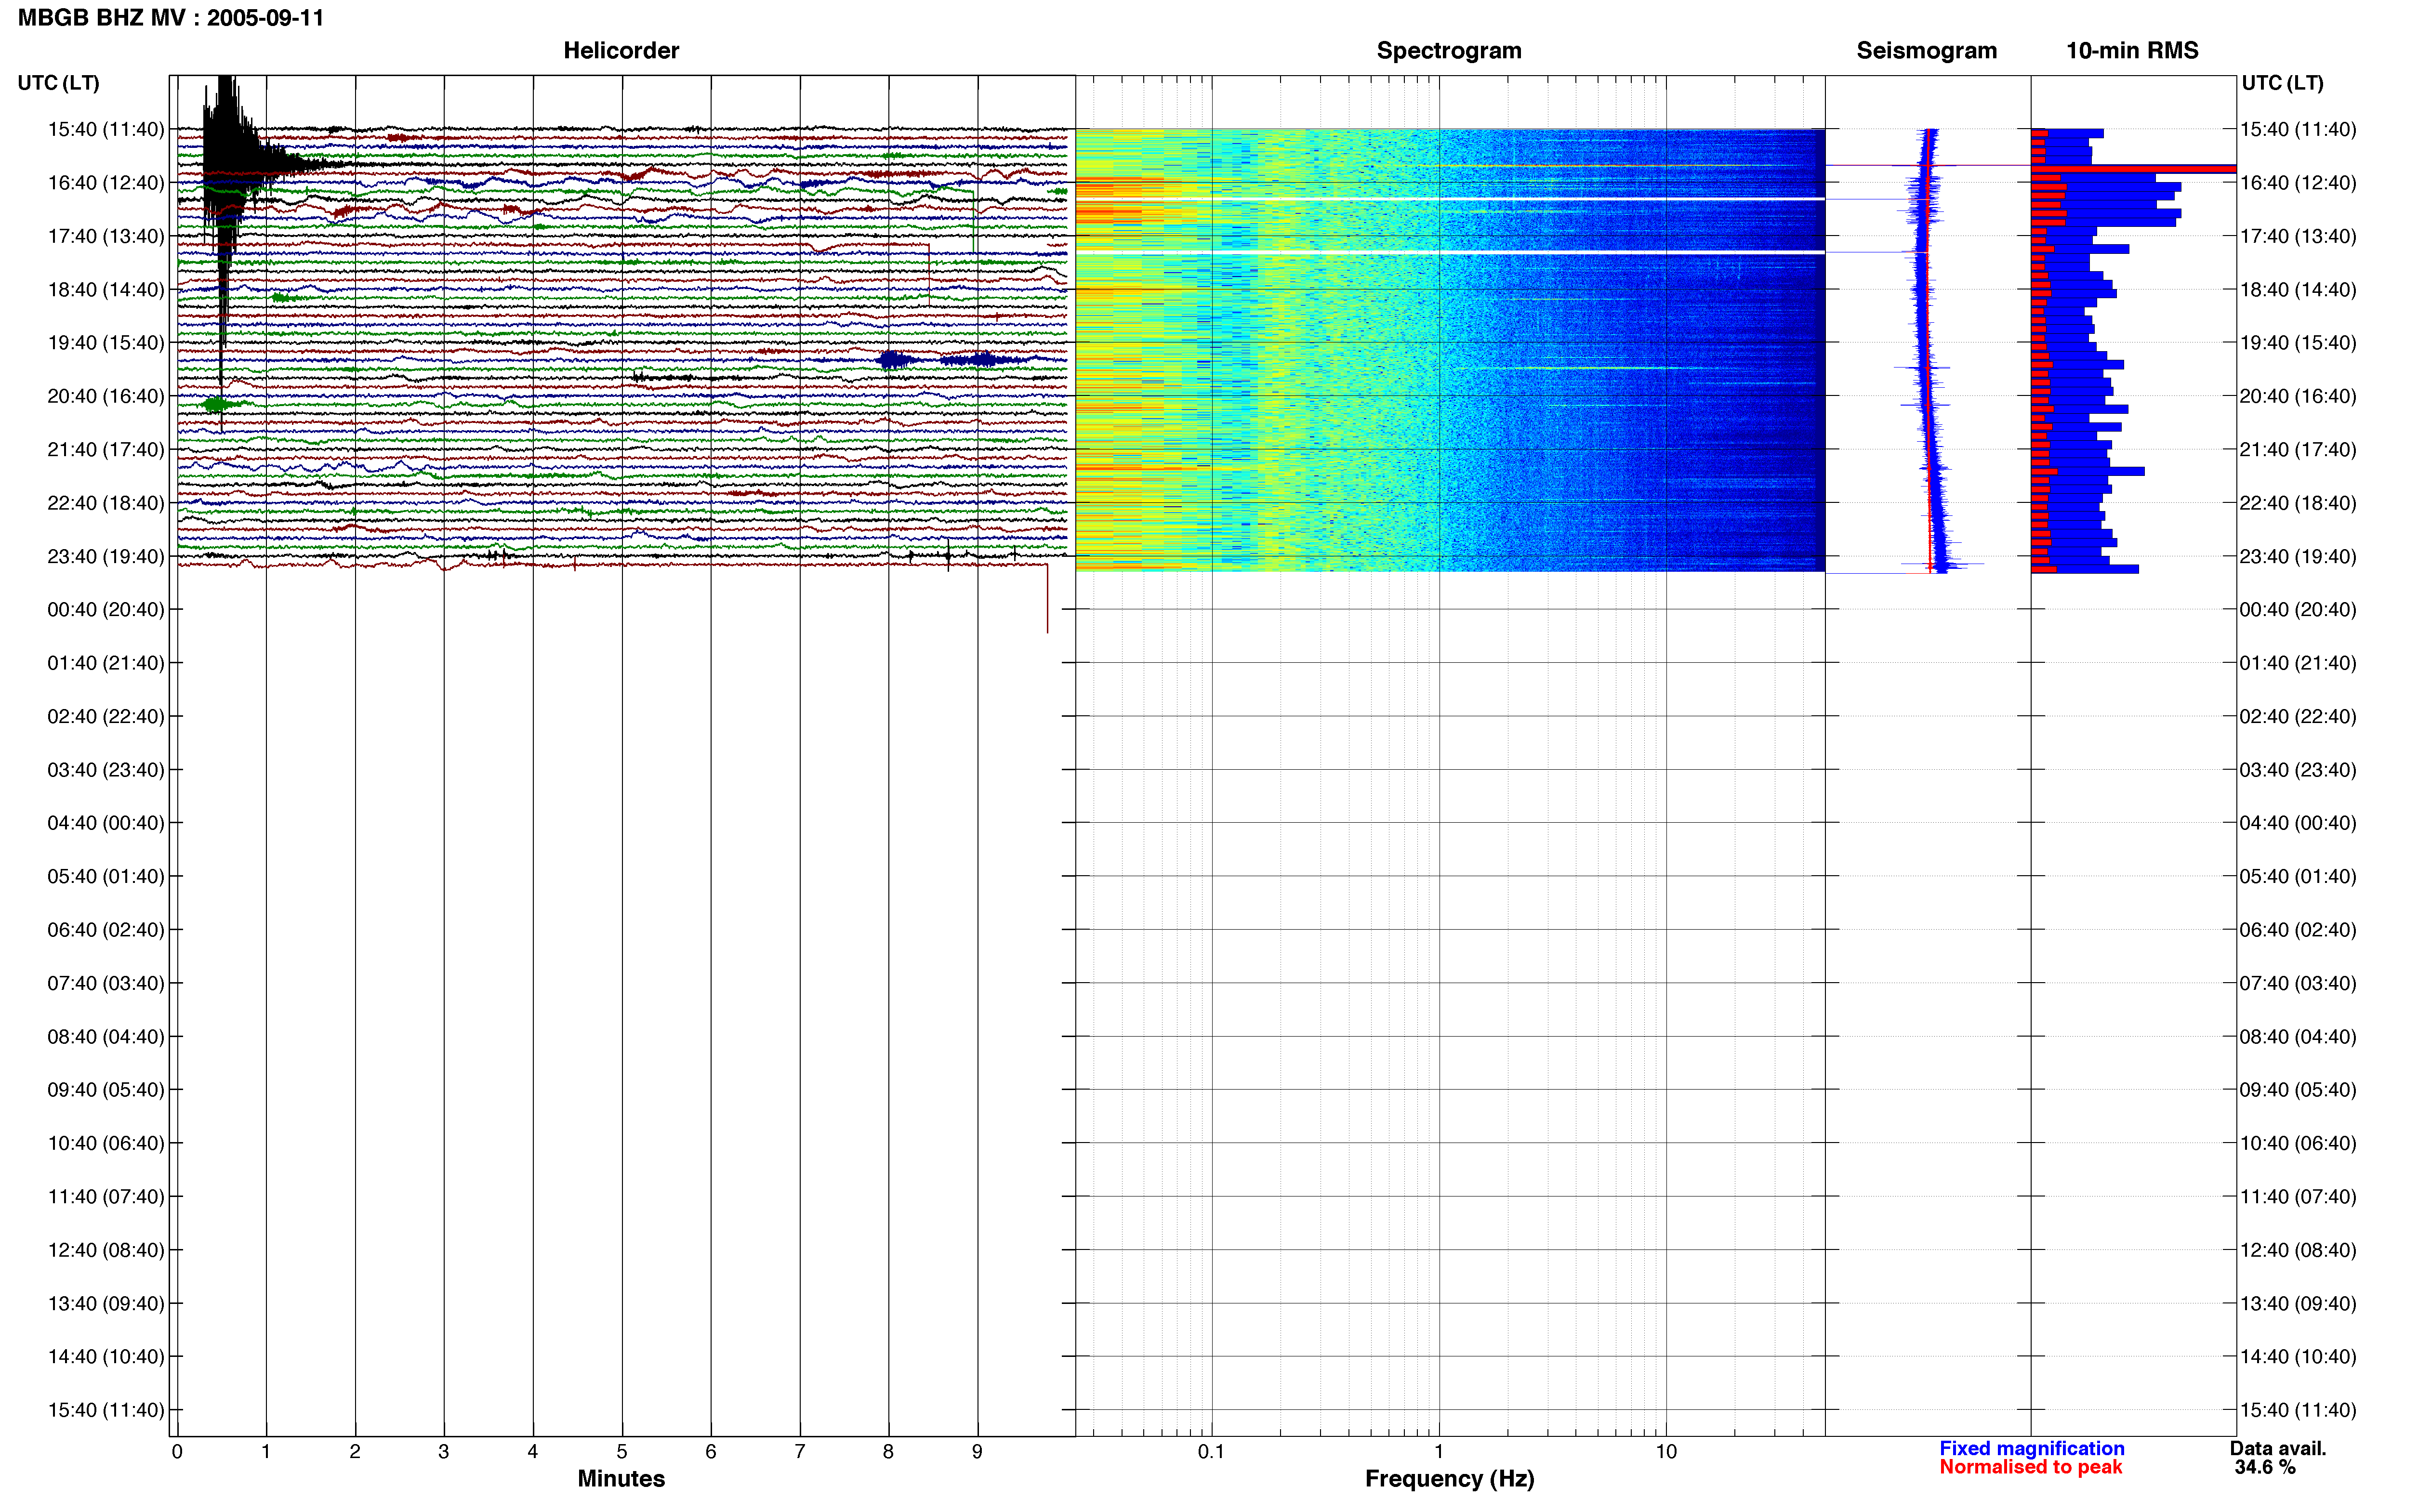The width and height of the screenshot is (2418, 1512).
Task: Click left time label '06:40 (02:40)'
Action: (106, 930)
